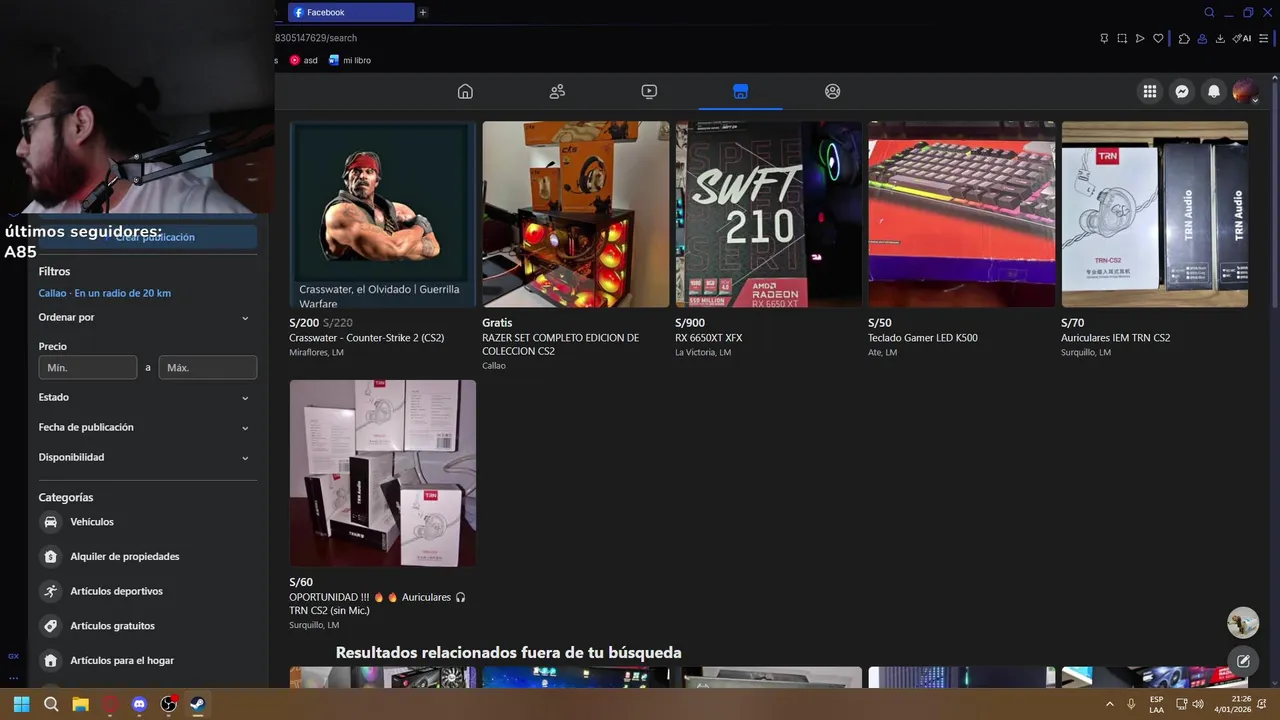
Task: Click Surquillo, LM under S/70 listing
Action: pyautogui.click(x=1086, y=352)
